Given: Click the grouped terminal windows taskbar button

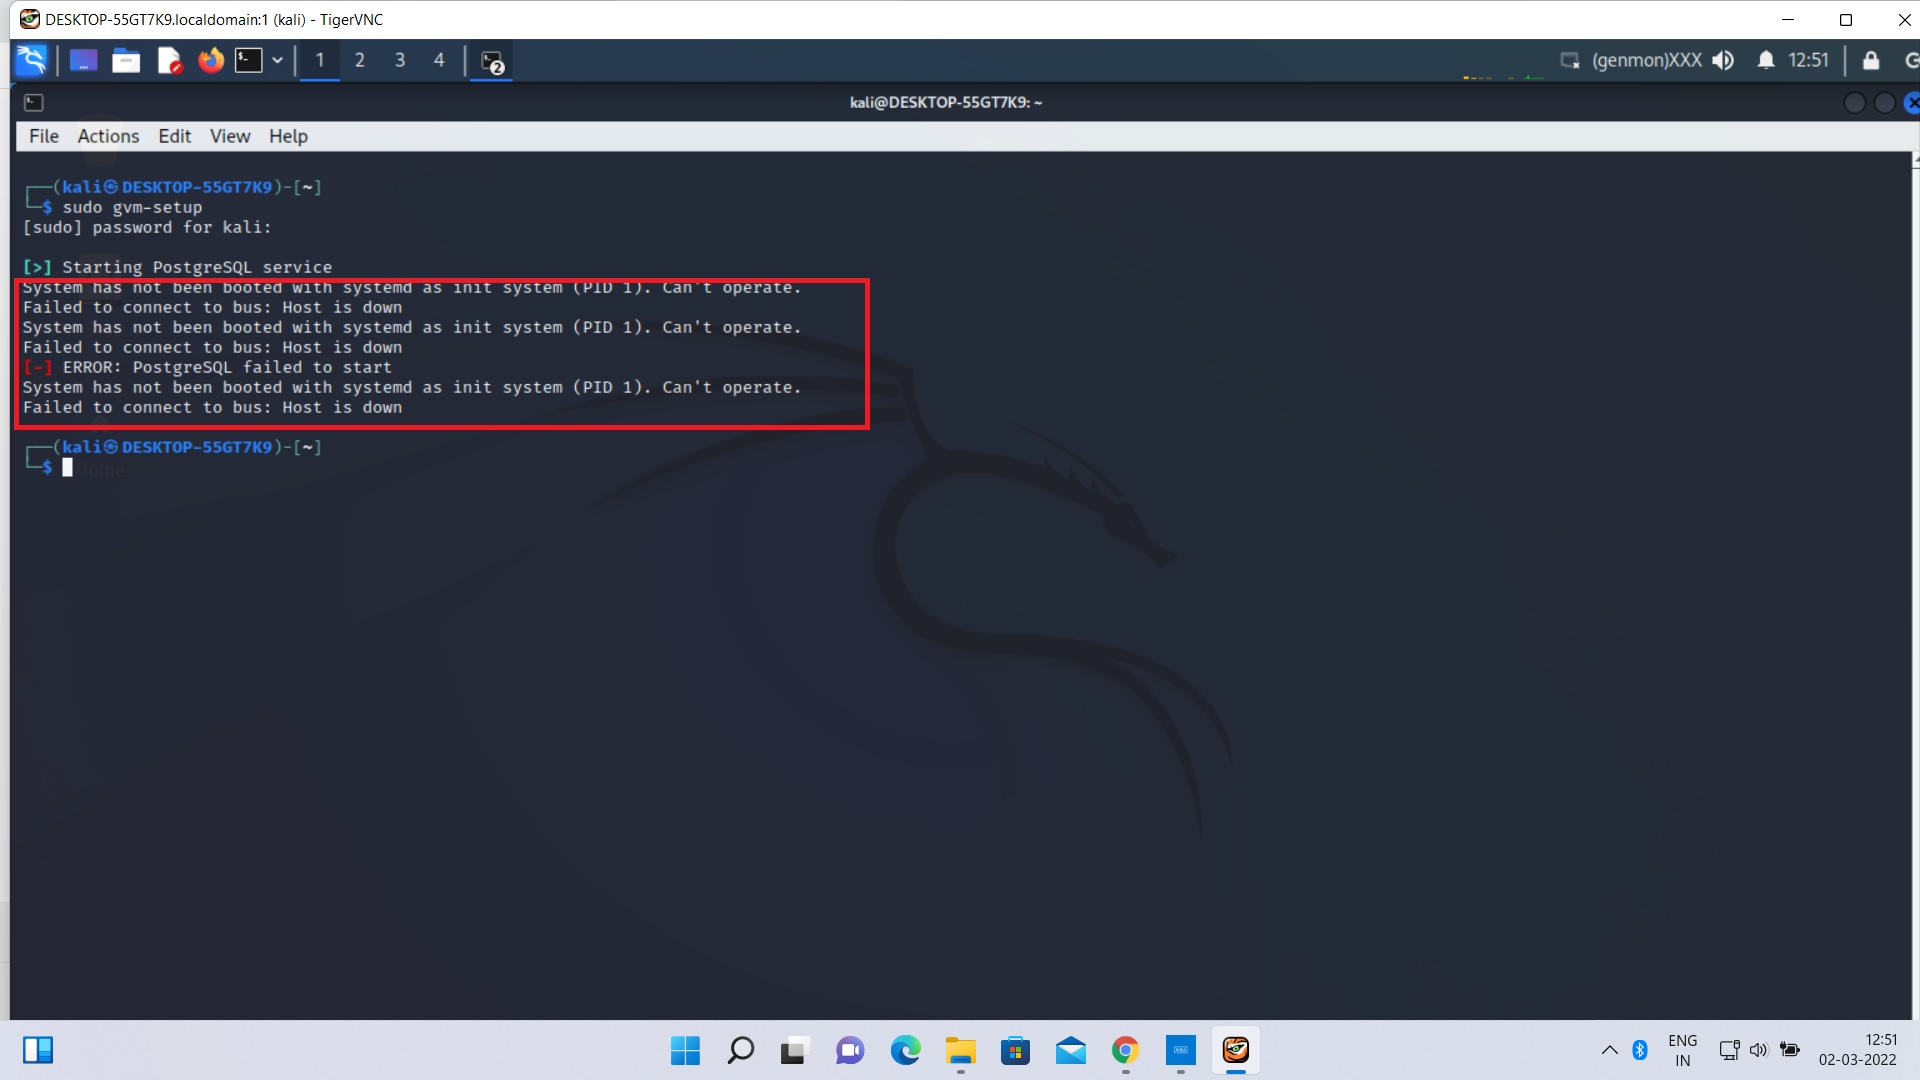Looking at the screenshot, I should 491,62.
